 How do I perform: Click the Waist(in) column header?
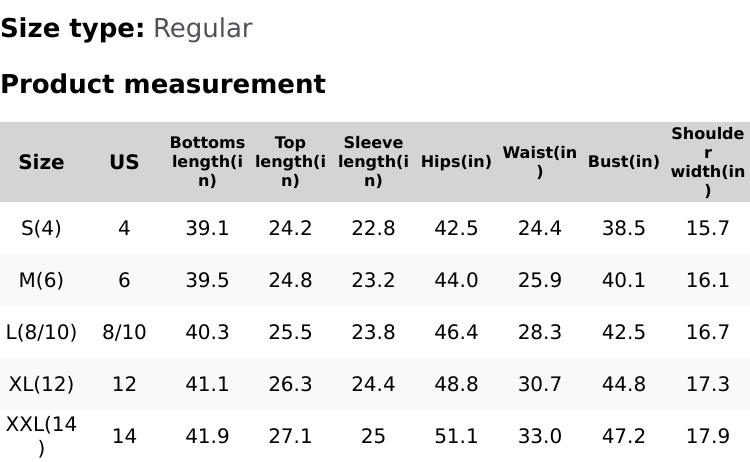[x=540, y=162]
